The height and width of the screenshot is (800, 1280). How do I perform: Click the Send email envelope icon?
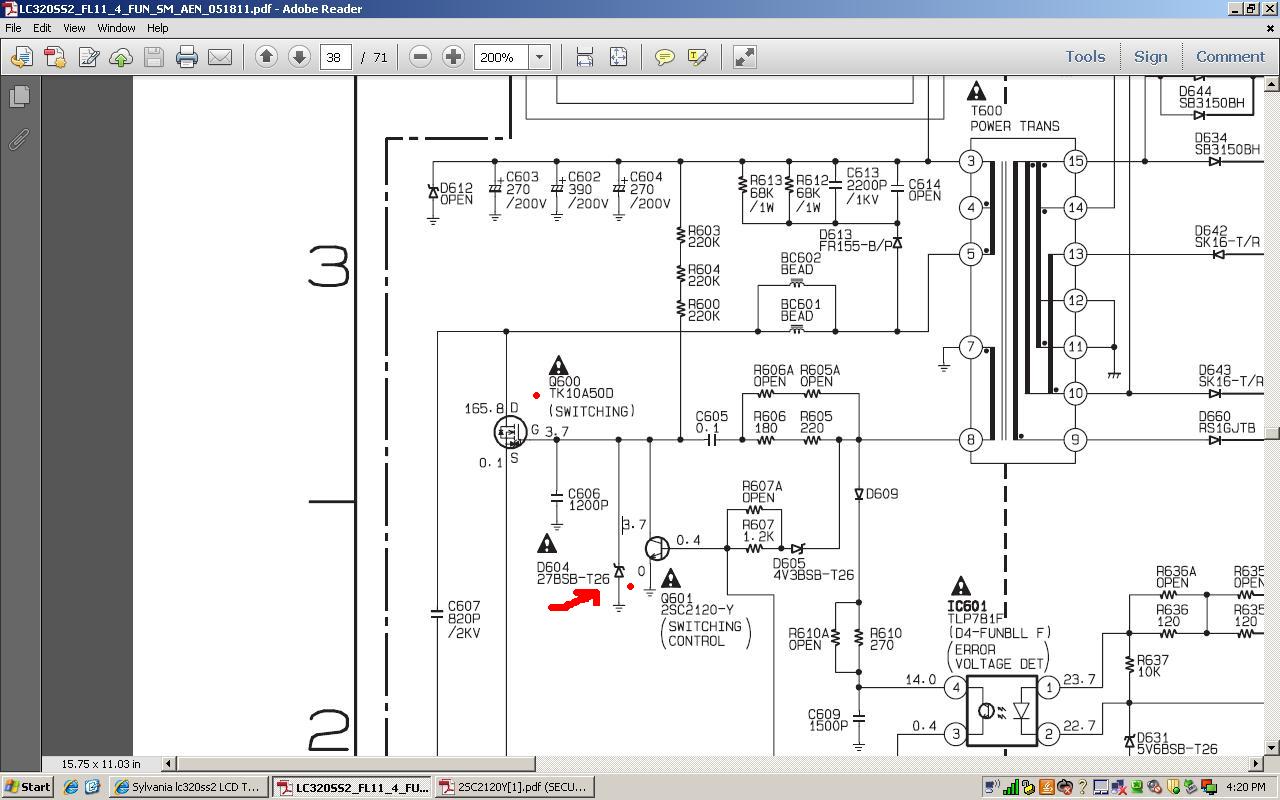click(x=220, y=57)
